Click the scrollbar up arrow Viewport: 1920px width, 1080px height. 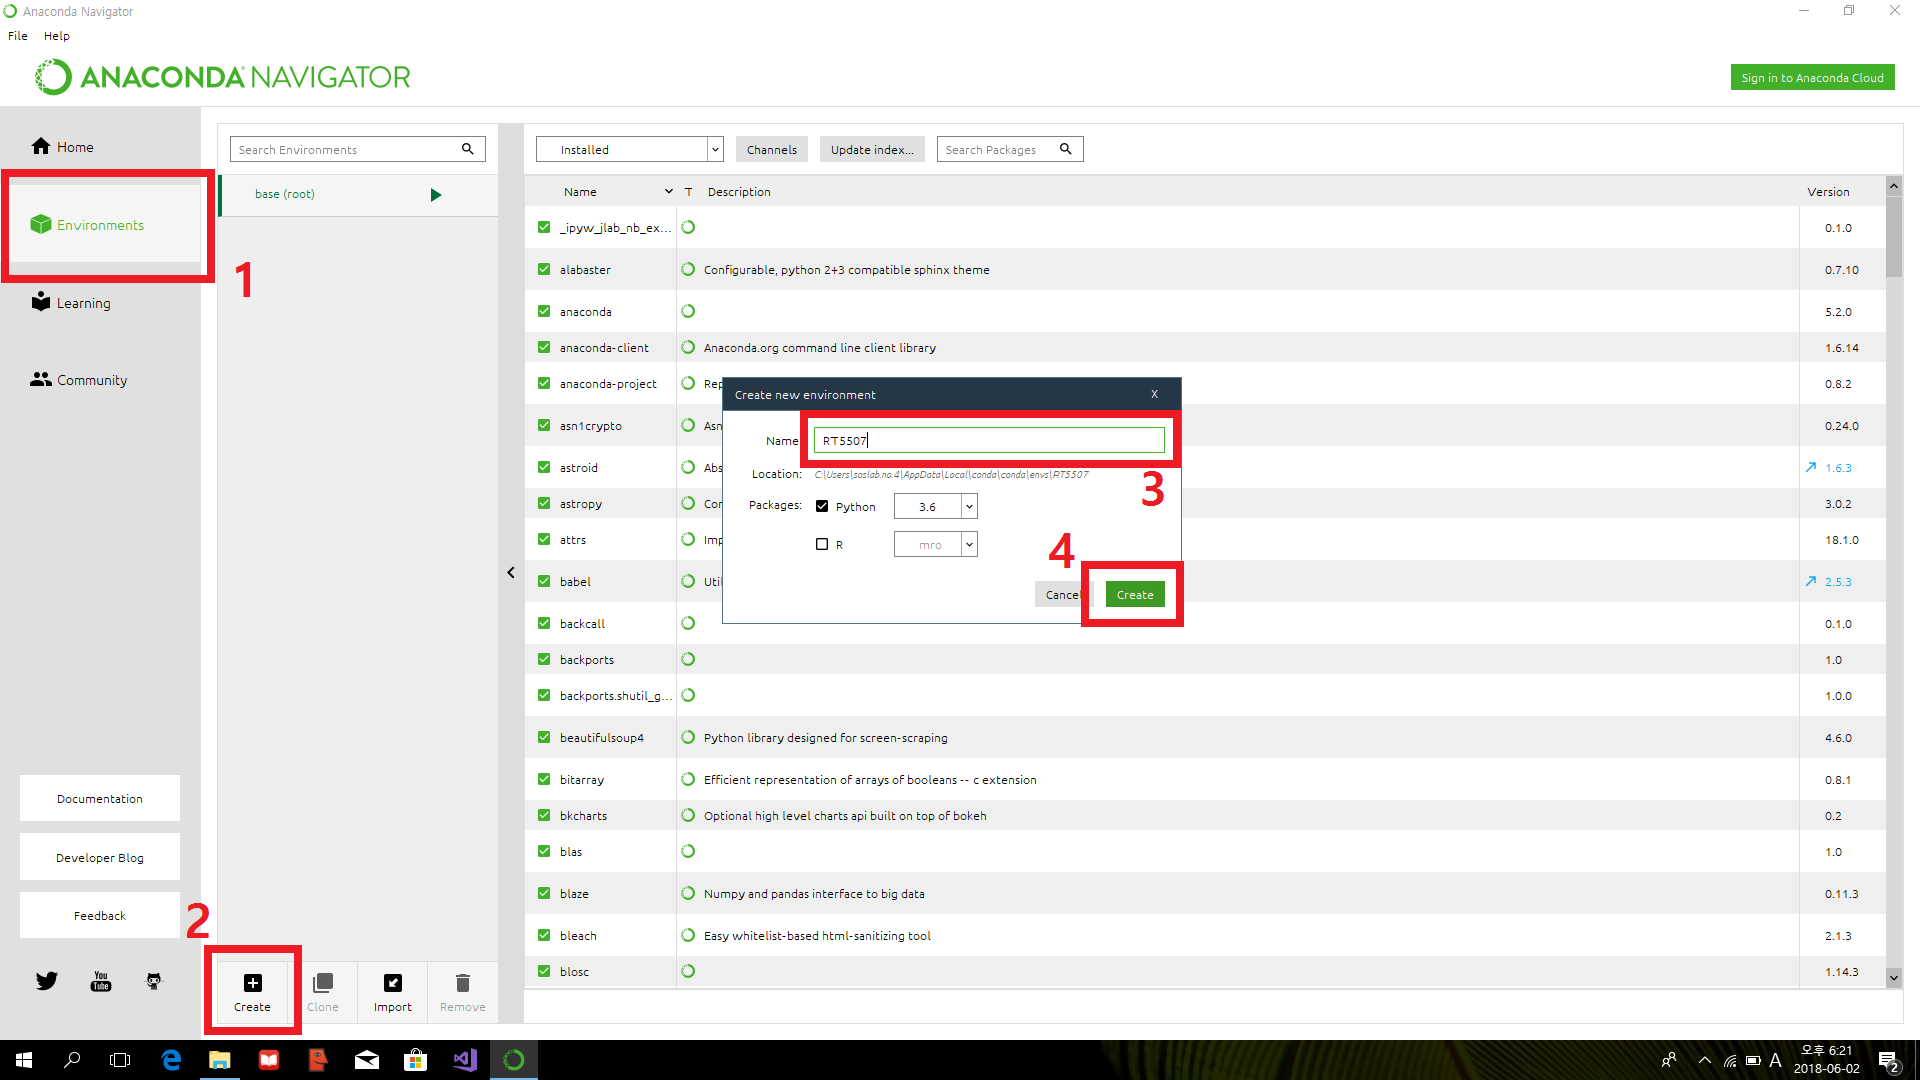1894,186
